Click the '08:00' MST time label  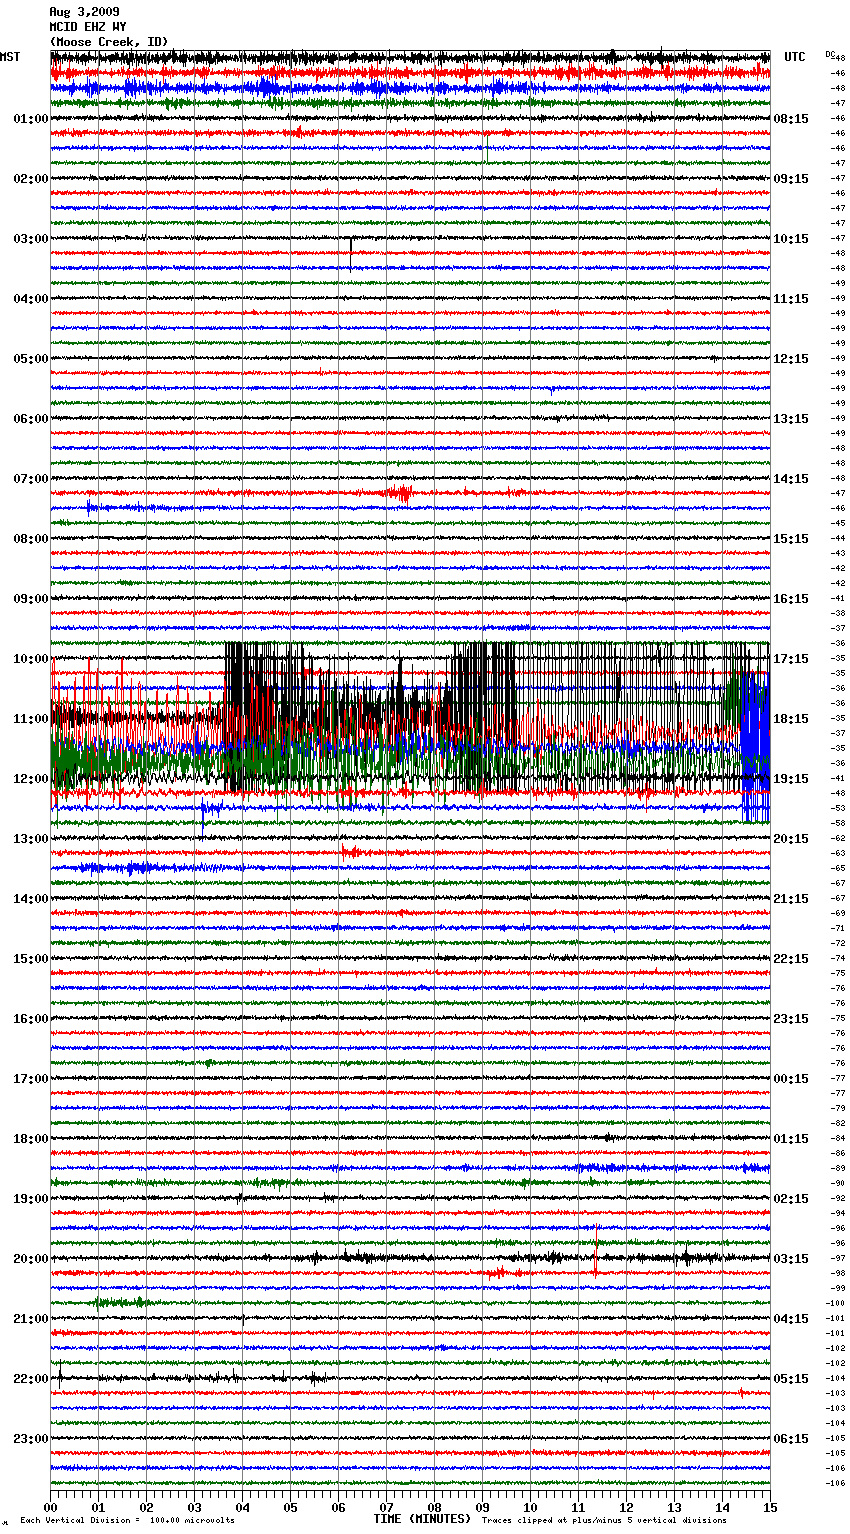click(x=31, y=539)
